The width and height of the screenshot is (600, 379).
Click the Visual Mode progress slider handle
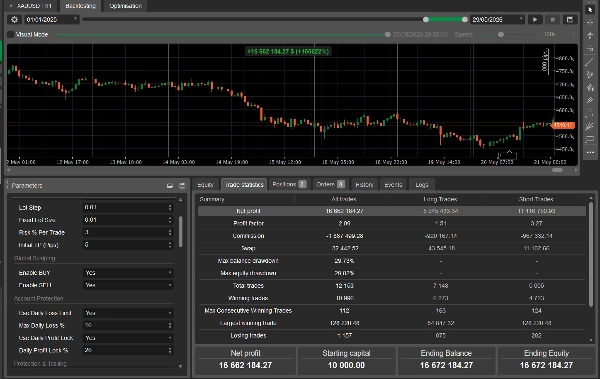tap(388, 34)
